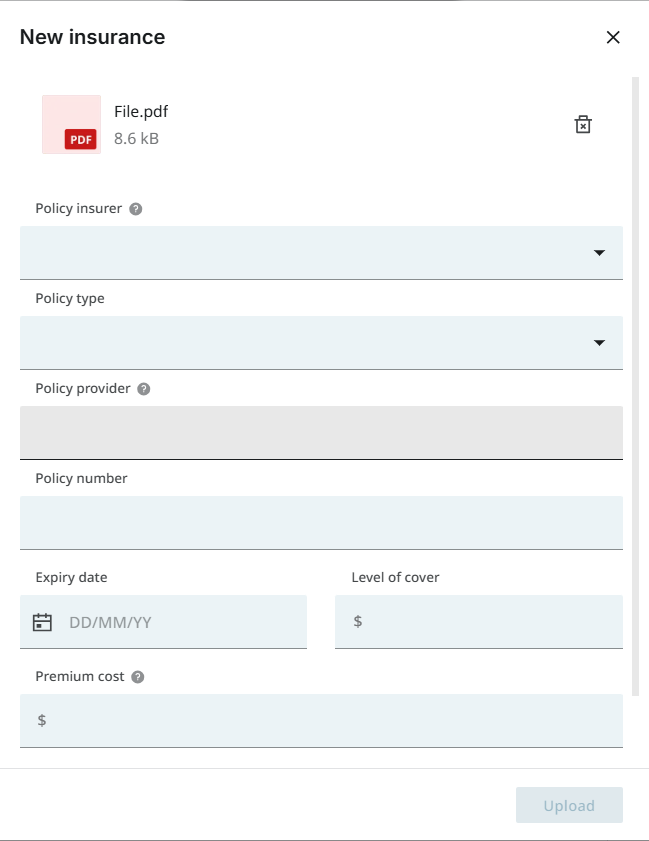Focus the Level of cover amount field
Screen dimensions: 649x841
click(479, 622)
